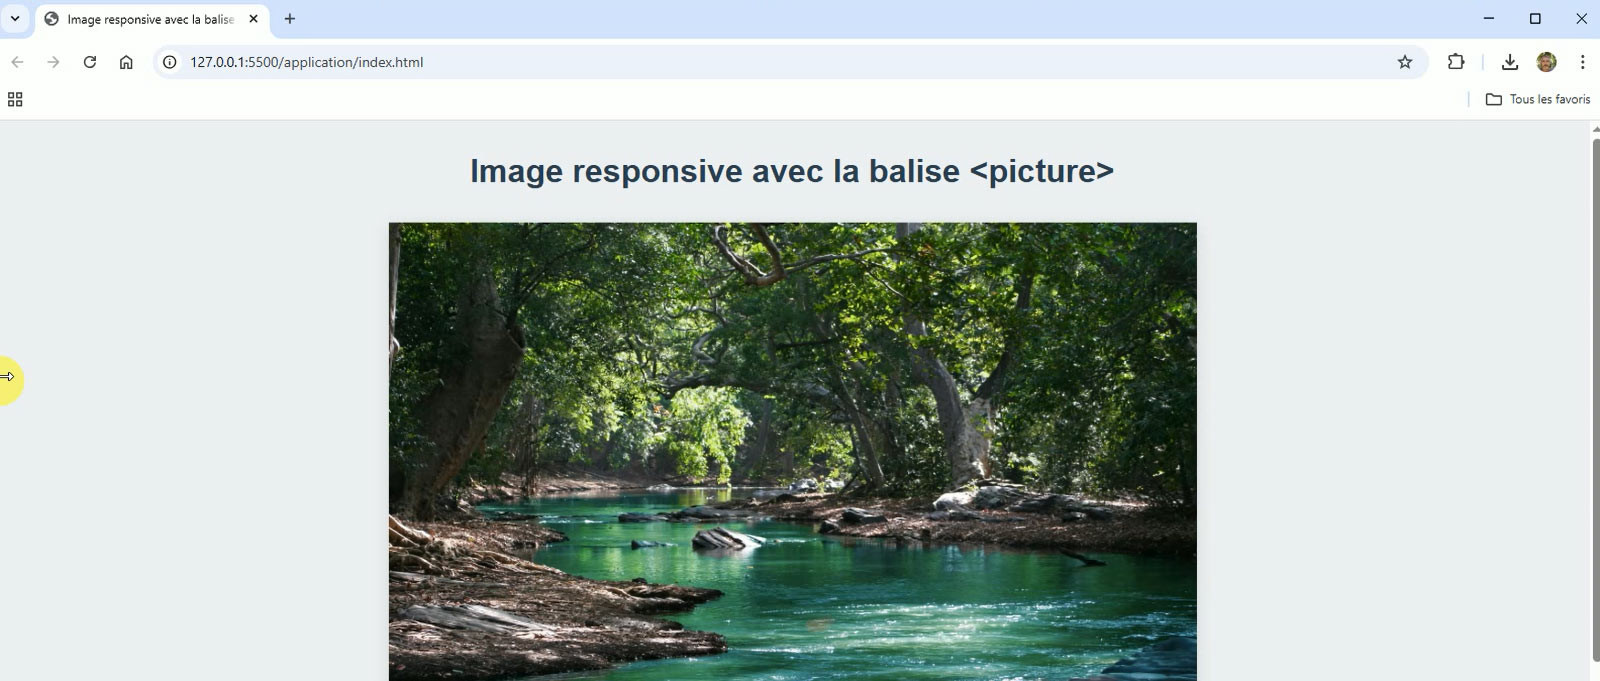Select the Image responsive avec la balise tab
1600x681 pixels.
pyautogui.click(x=151, y=19)
